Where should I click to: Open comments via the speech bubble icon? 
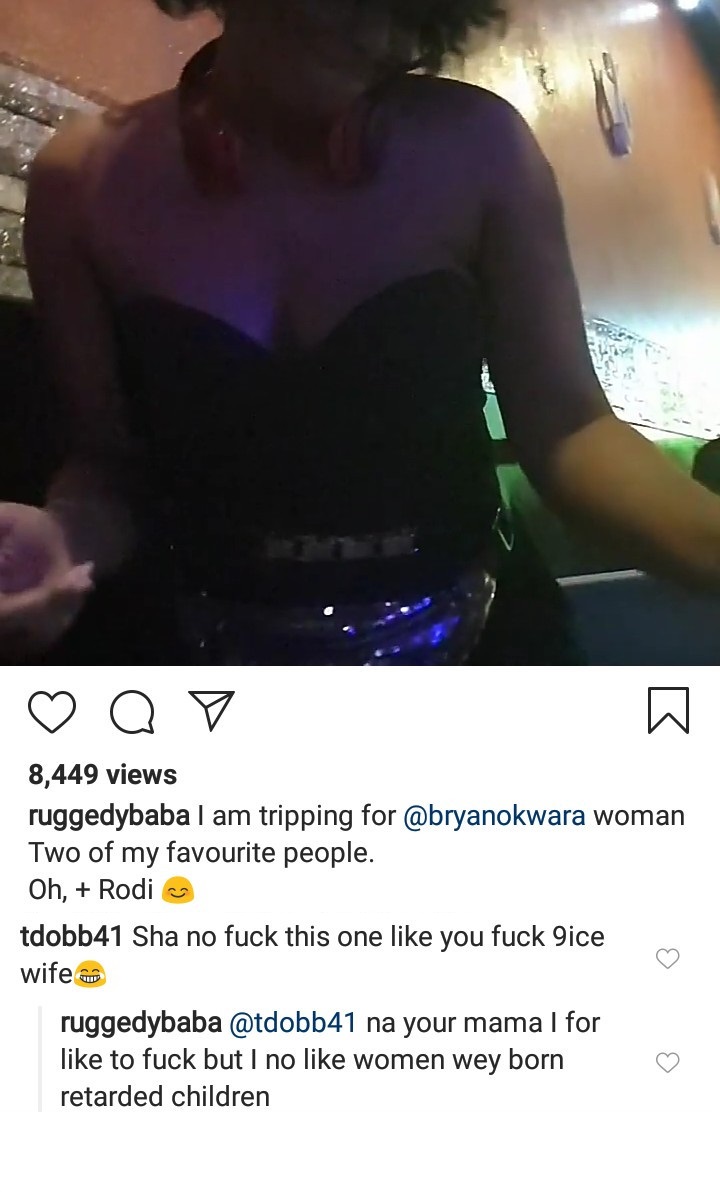tap(132, 712)
